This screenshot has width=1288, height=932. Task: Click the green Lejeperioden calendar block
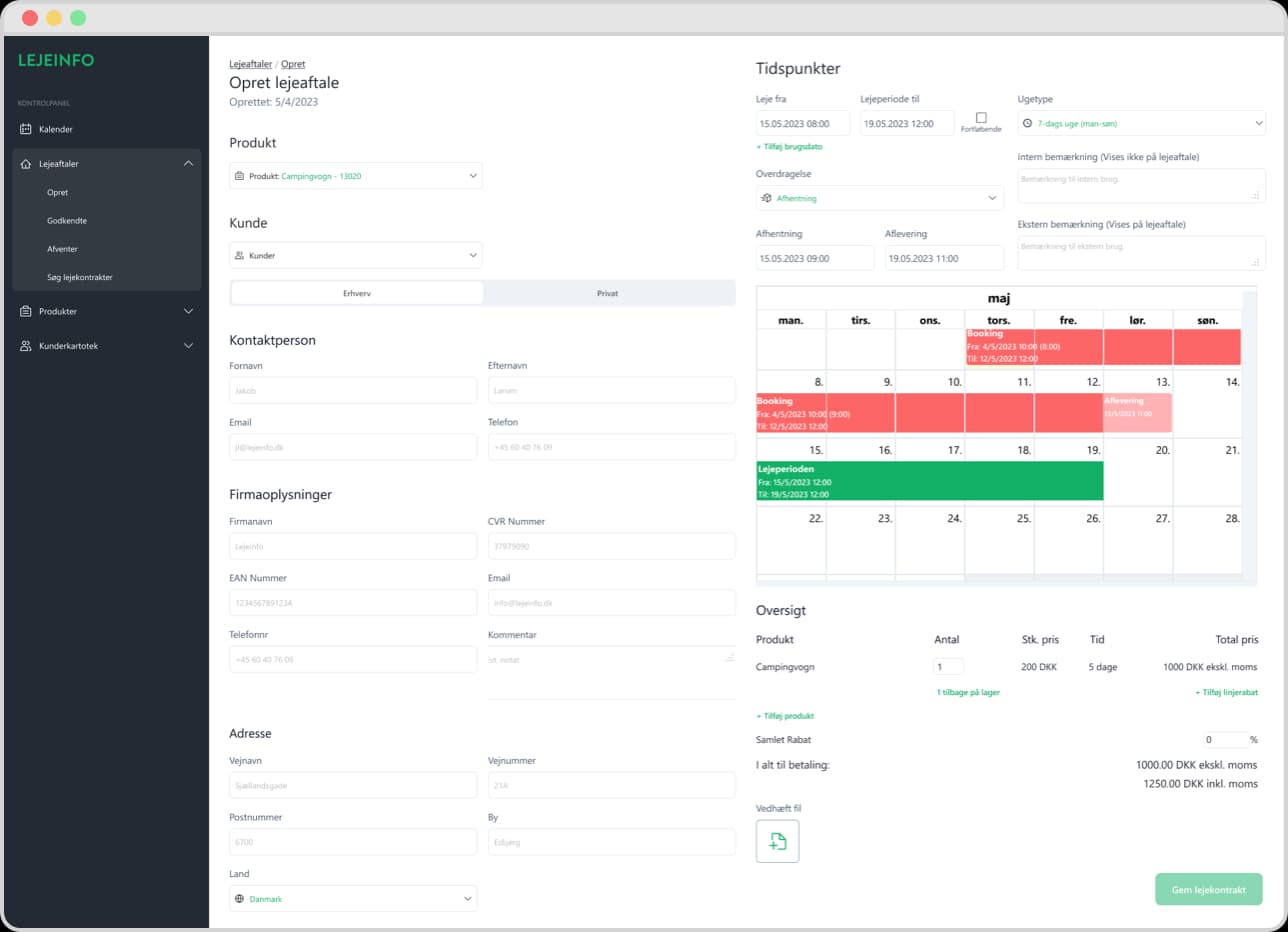(929, 481)
